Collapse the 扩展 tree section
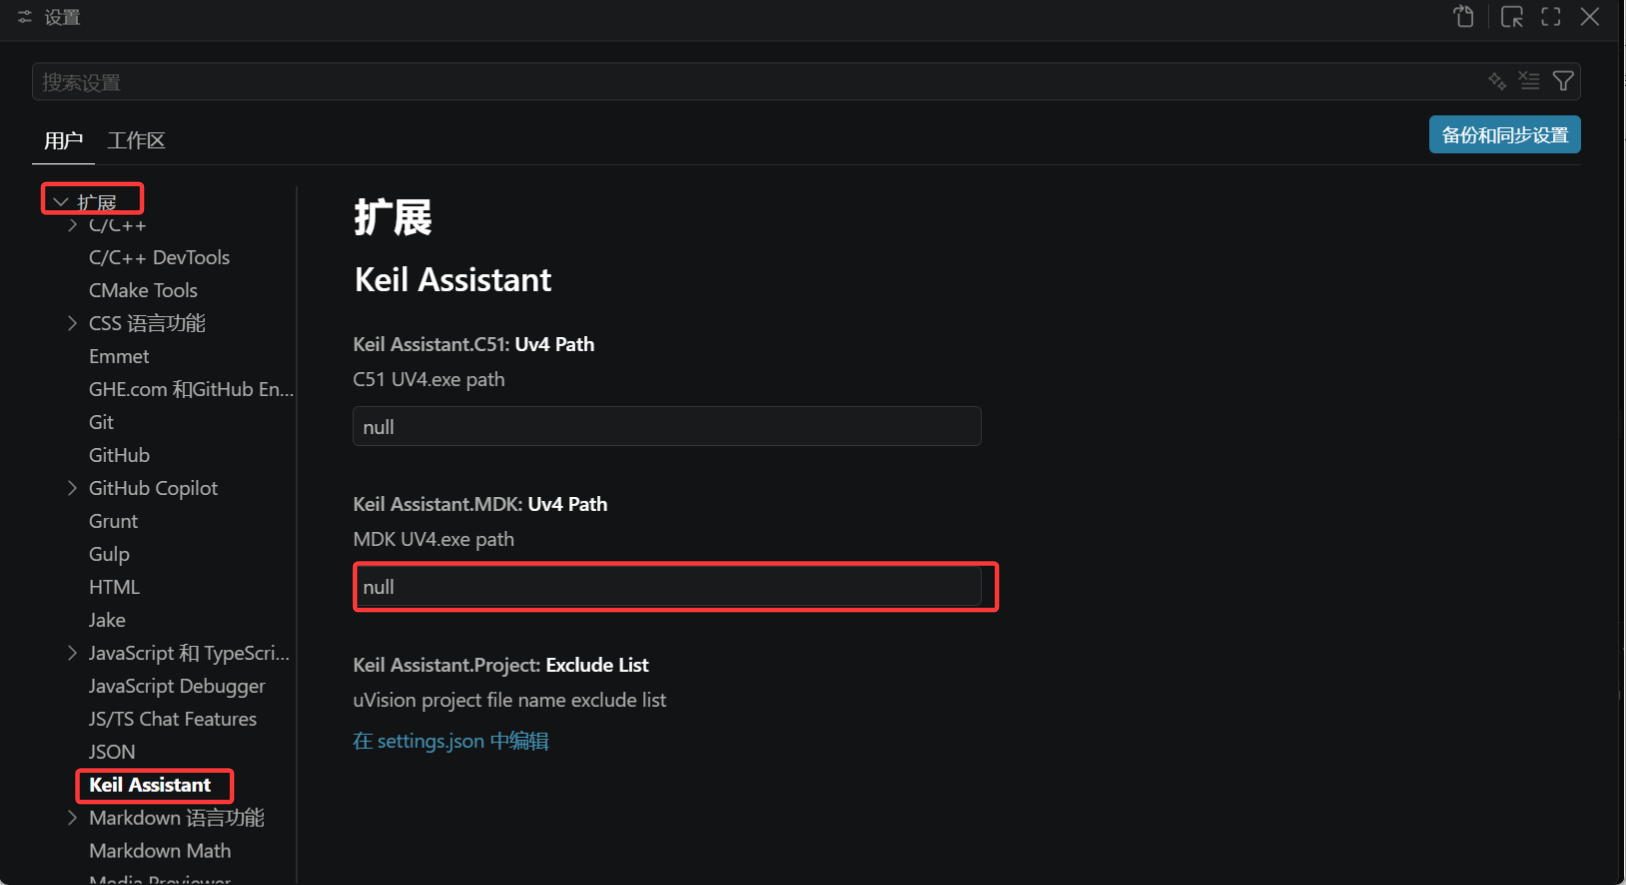This screenshot has width=1626, height=885. pyautogui.click(x=60, y=202)
